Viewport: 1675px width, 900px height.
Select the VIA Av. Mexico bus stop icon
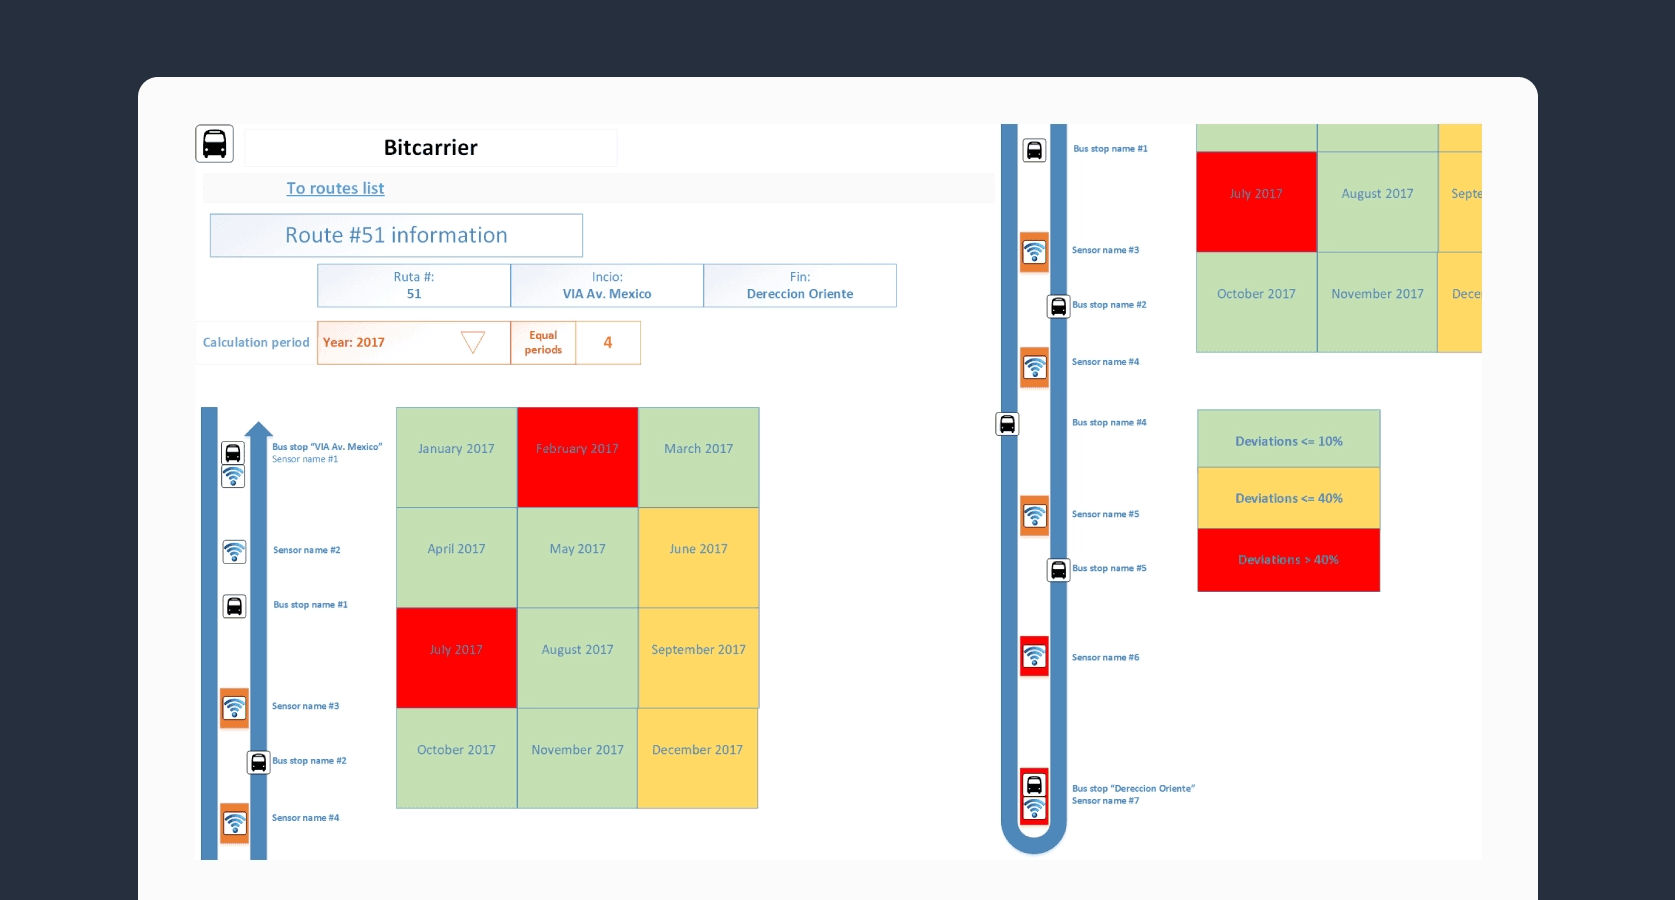click(233, 453)
